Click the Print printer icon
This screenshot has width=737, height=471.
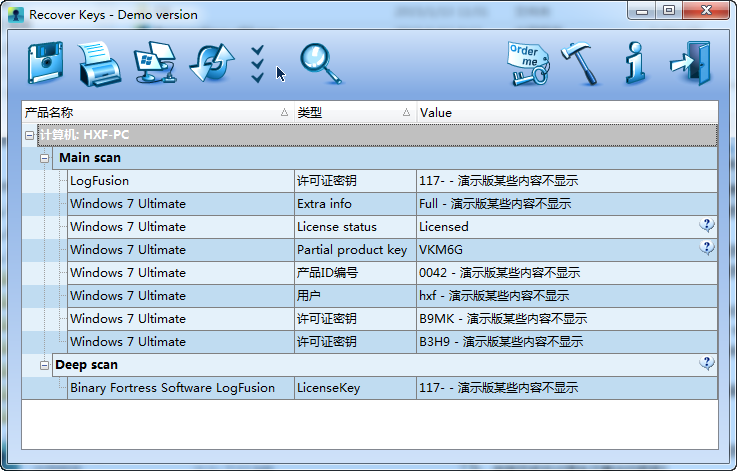click(99, 63)
